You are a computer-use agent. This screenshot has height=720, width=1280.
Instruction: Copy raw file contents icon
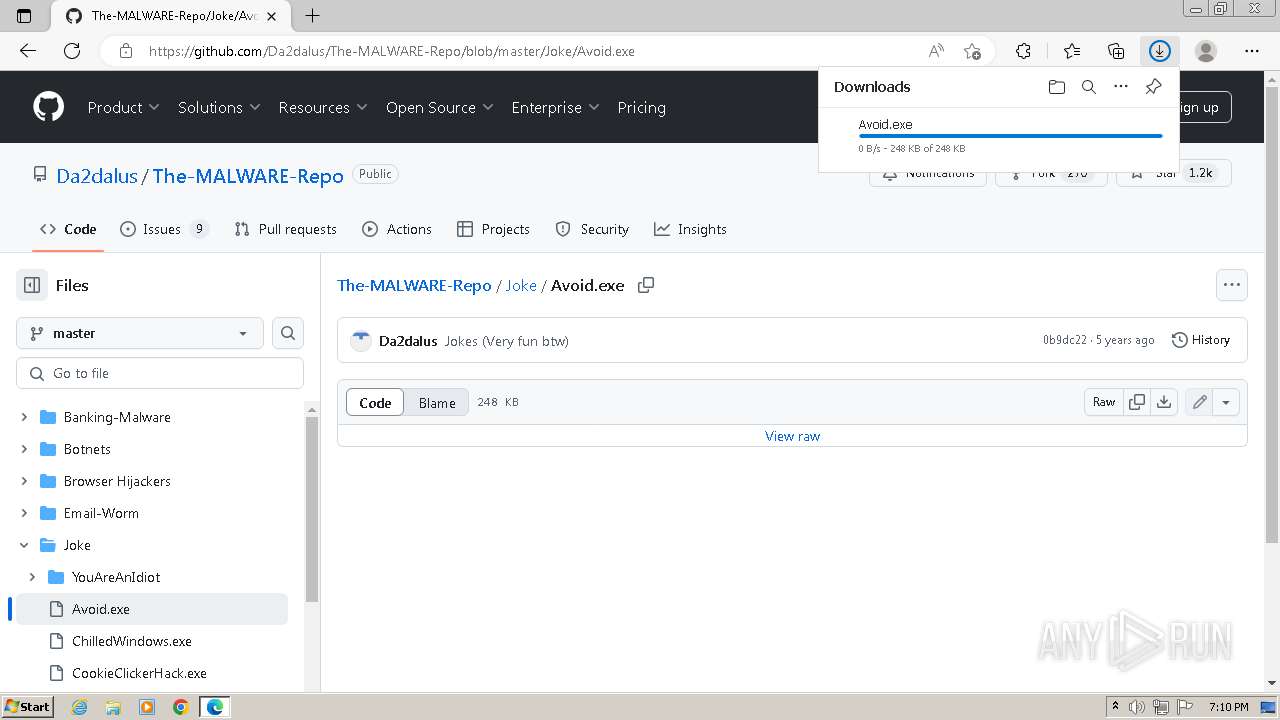(1137, 402)
